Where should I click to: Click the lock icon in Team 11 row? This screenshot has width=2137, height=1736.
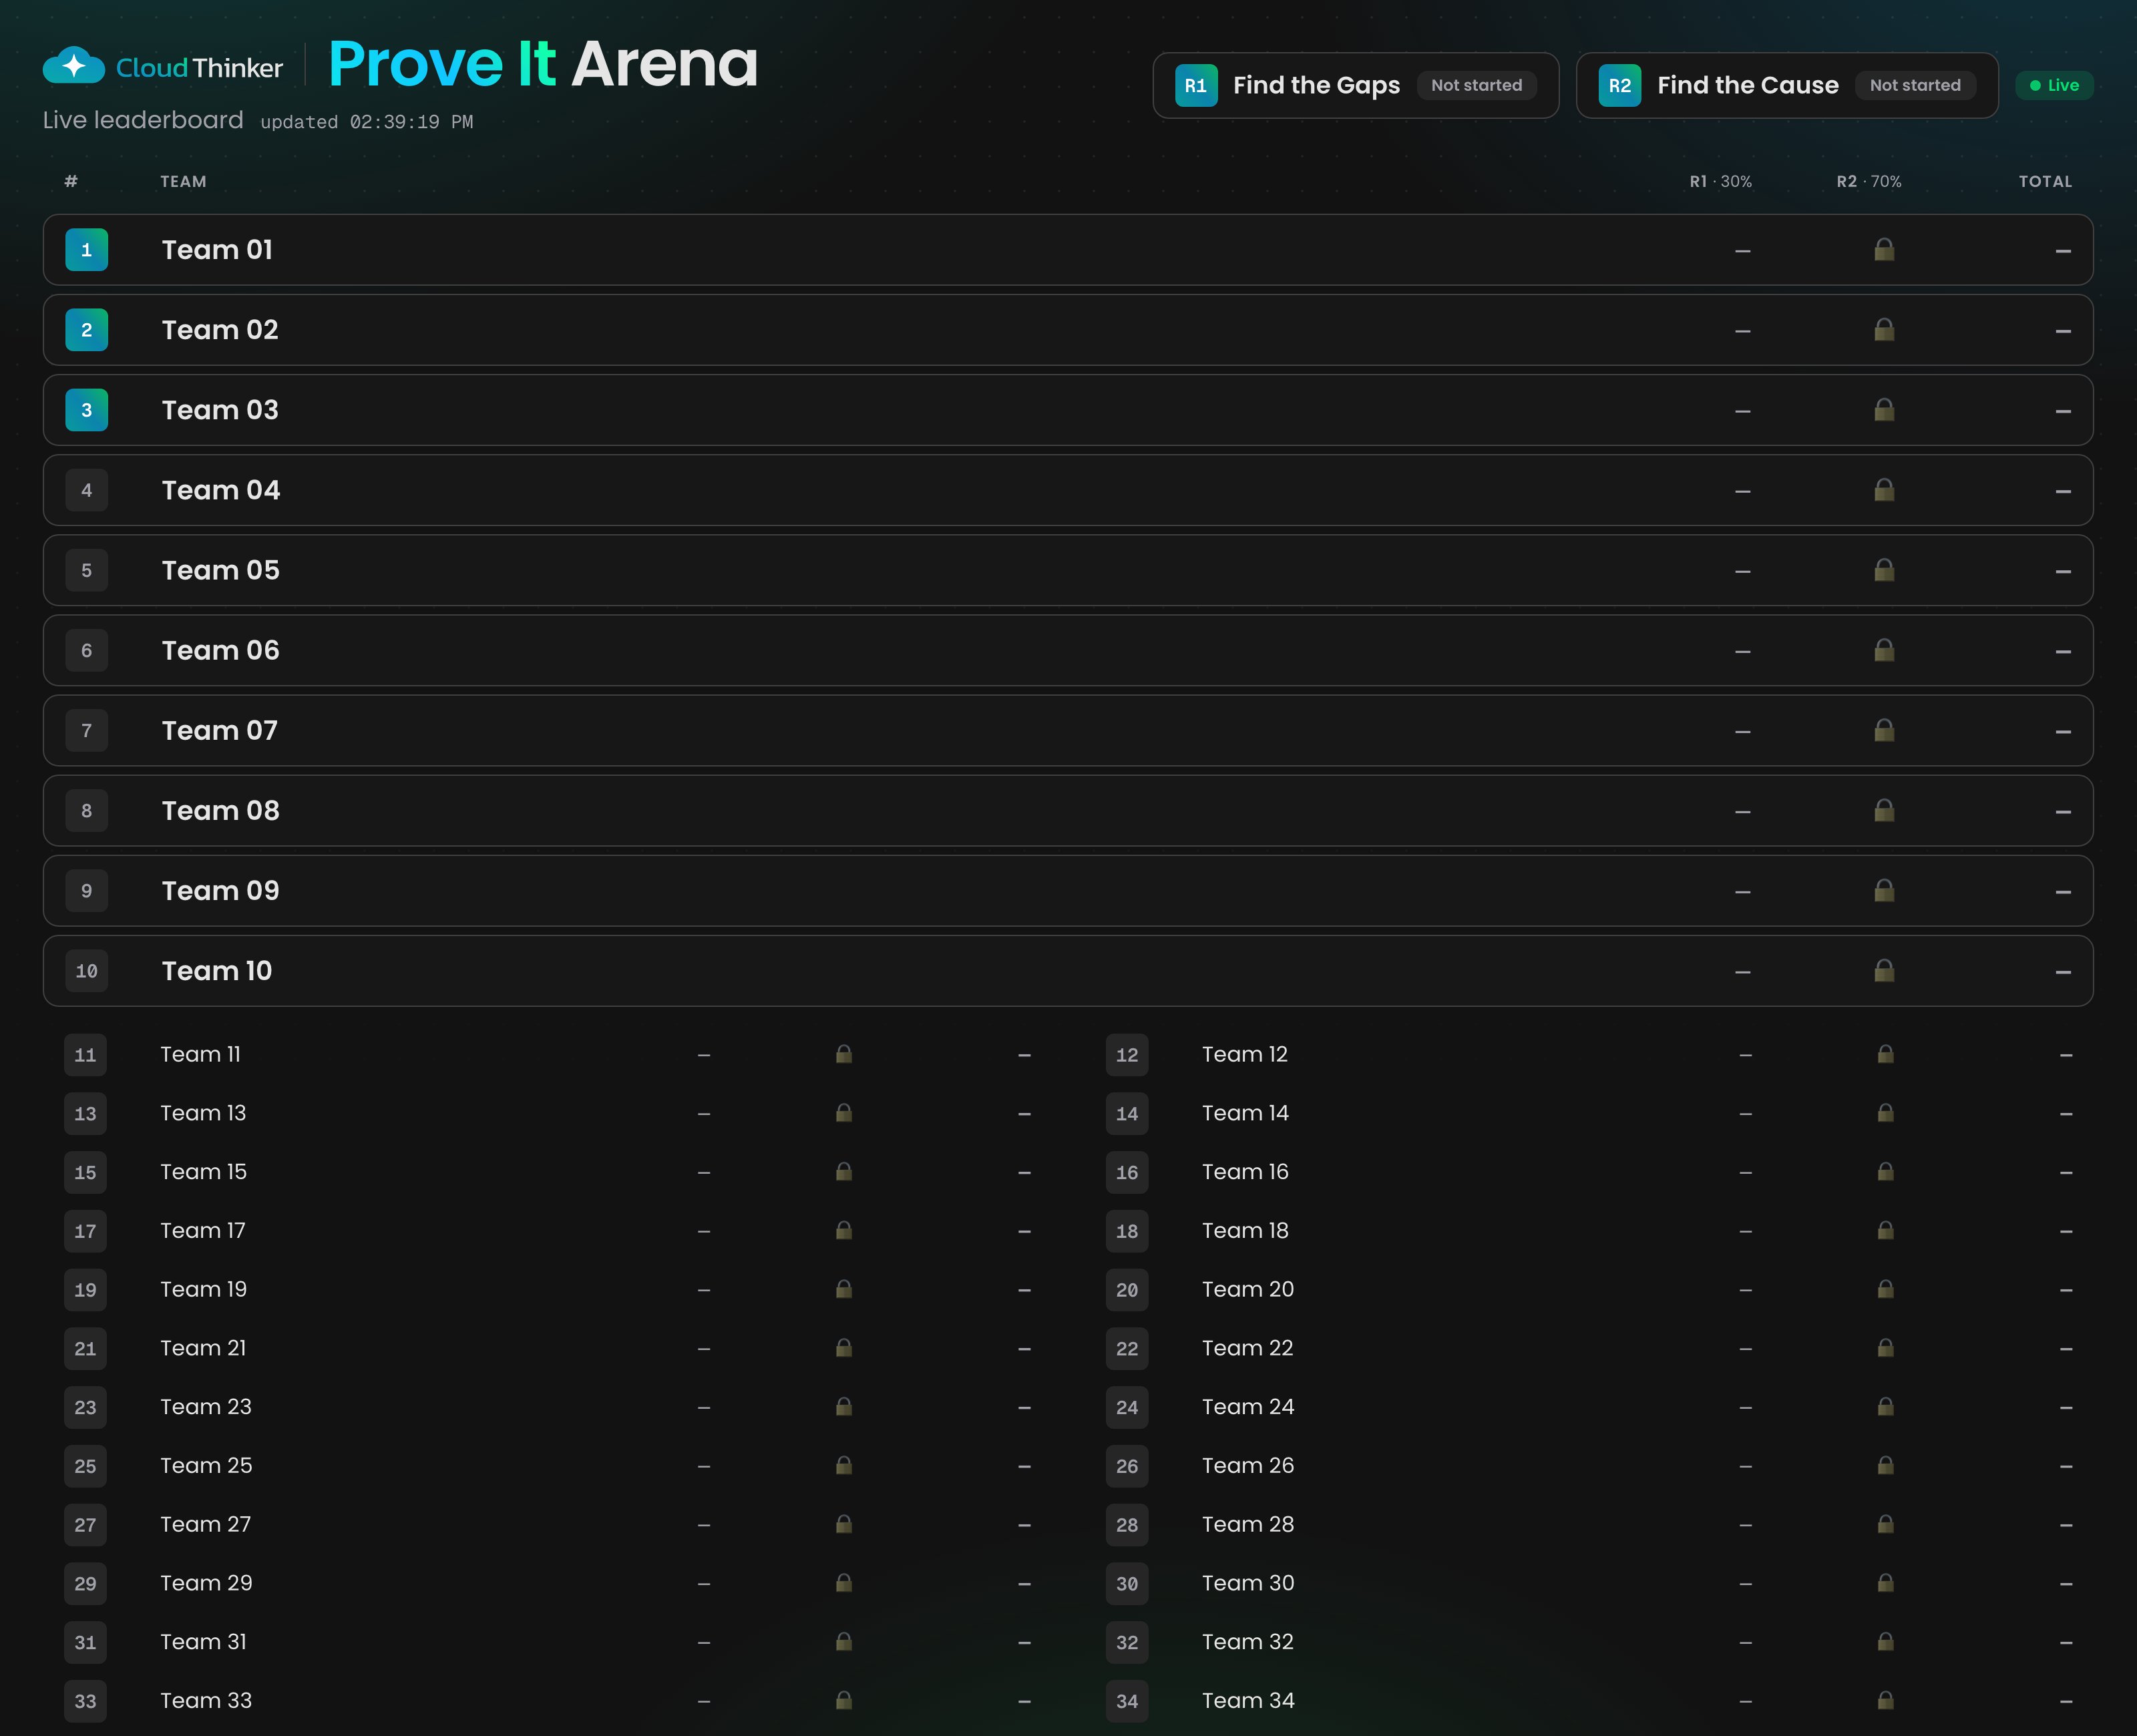click(x=844, y=1054)
